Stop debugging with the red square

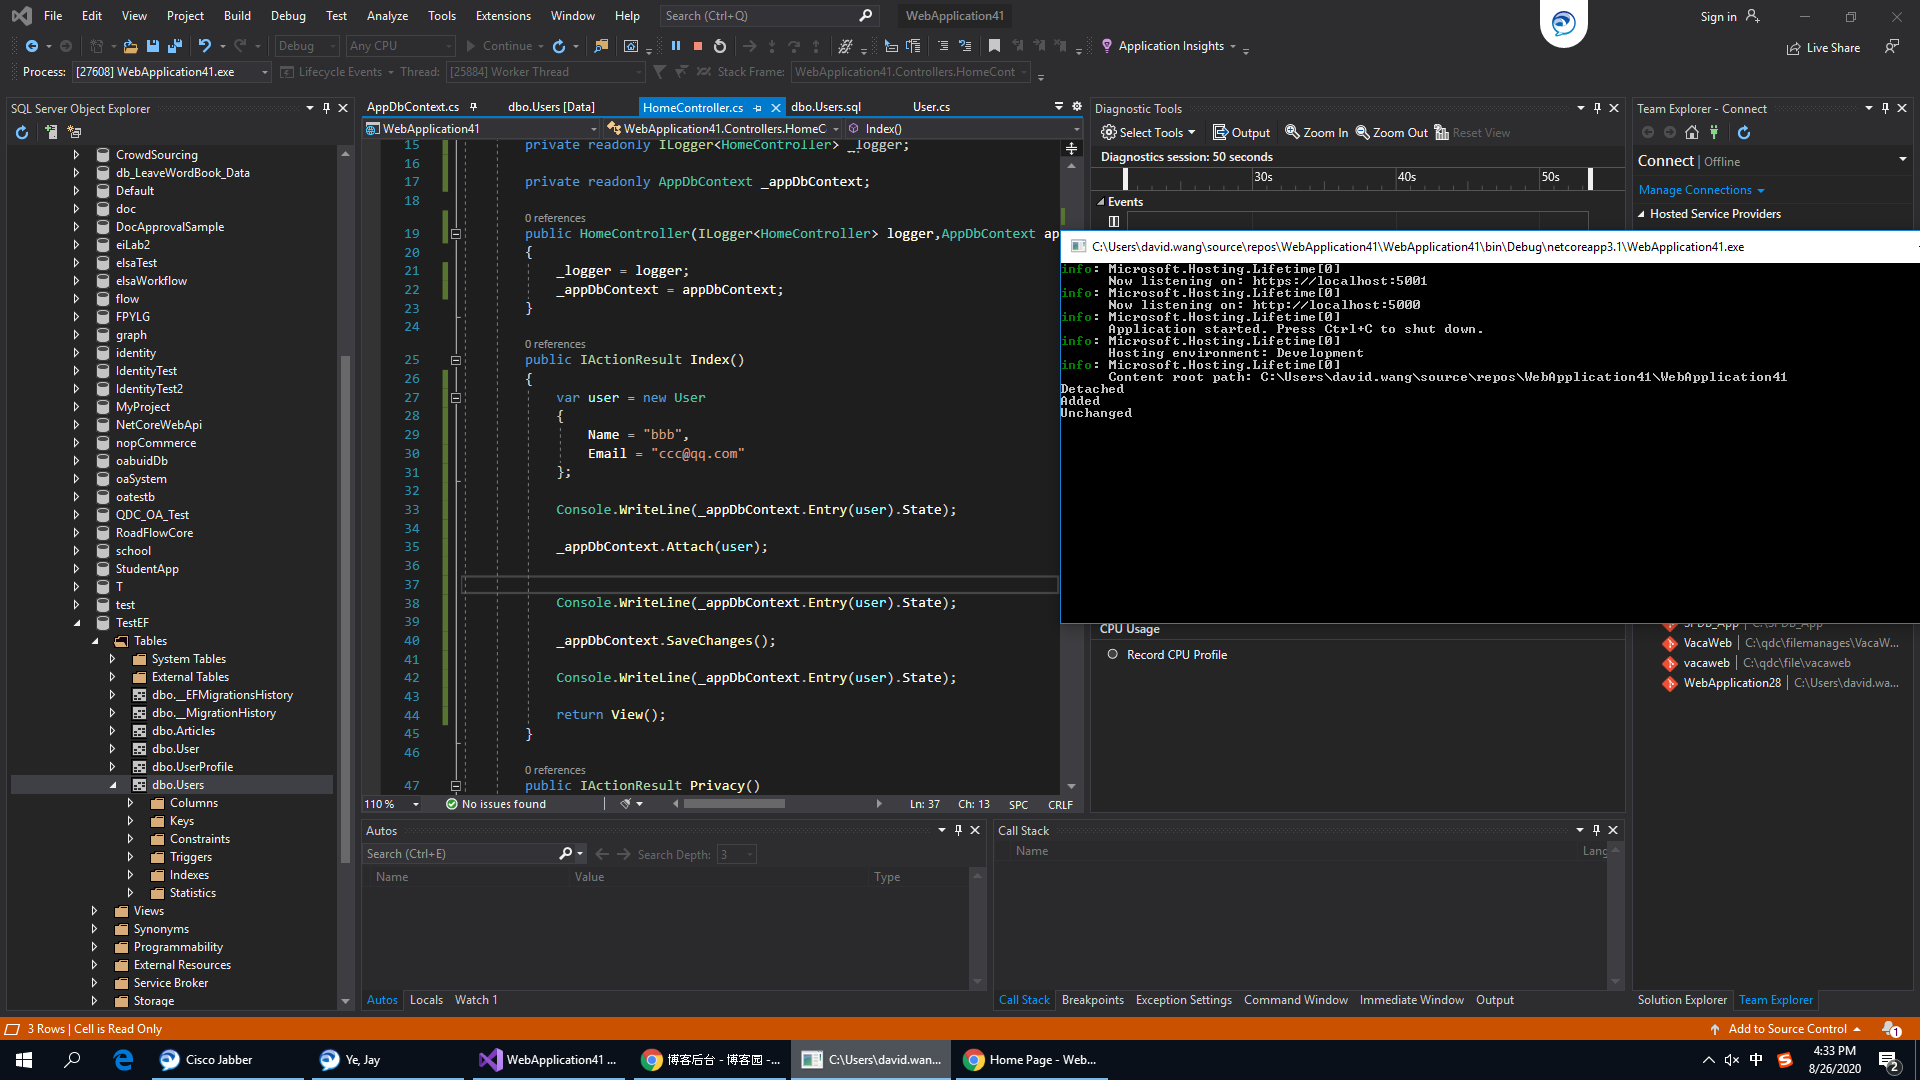[x=698, y=46]
